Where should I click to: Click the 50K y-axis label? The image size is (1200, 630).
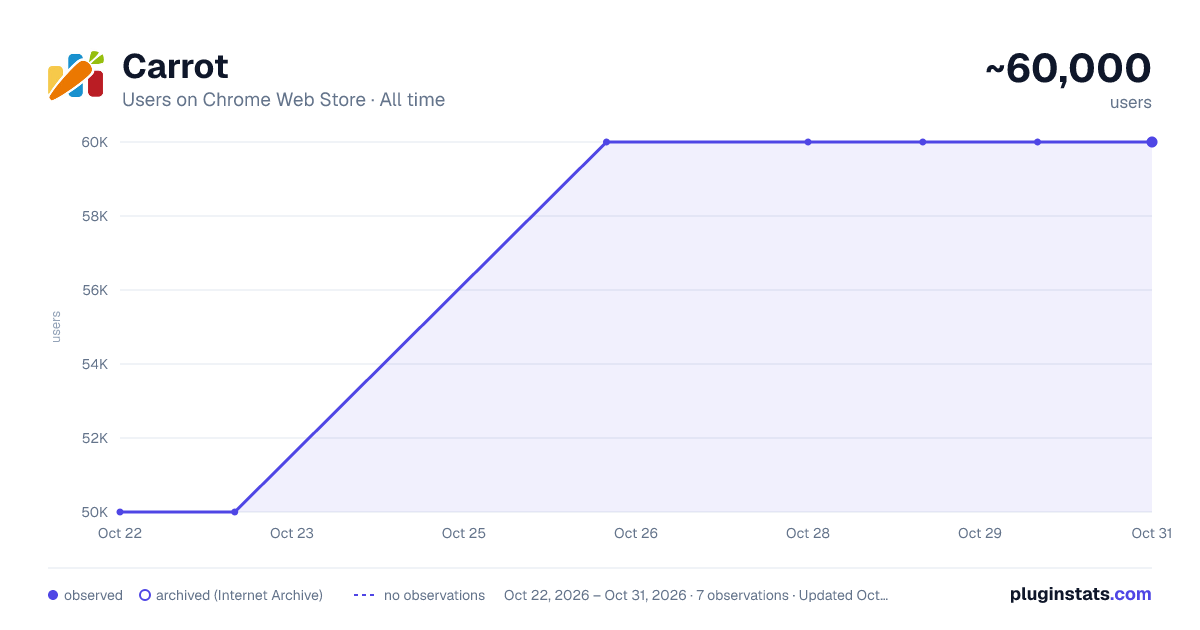click(x=95, y=512)
